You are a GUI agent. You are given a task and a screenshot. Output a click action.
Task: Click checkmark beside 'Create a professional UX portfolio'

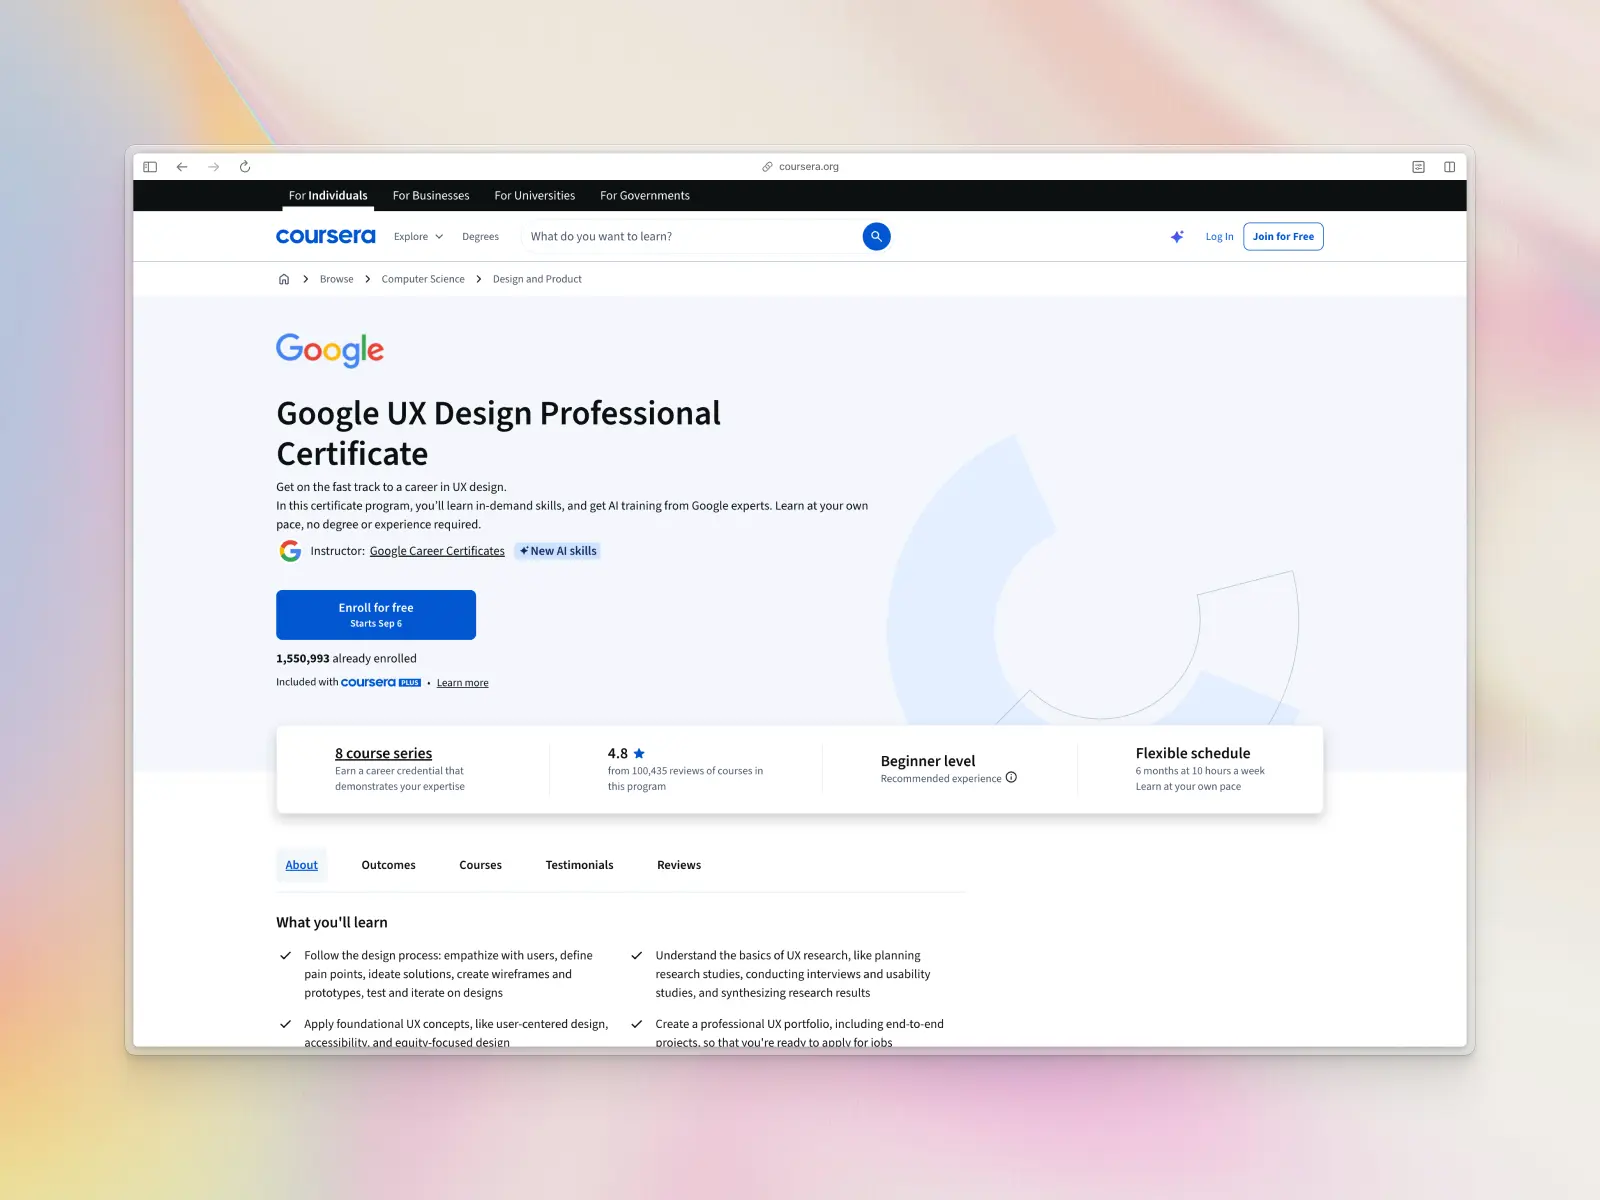click(636, 1024)
